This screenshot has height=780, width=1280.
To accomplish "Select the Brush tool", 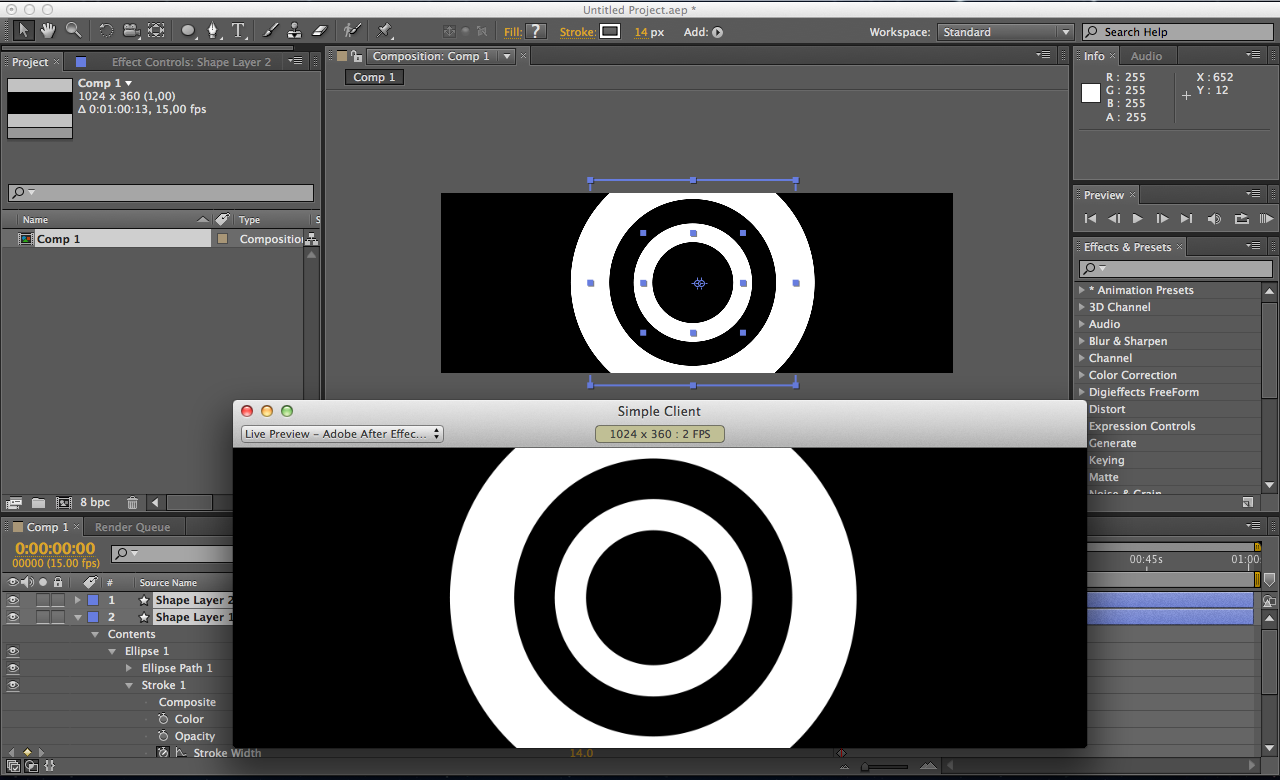I will tap(270, 31).
